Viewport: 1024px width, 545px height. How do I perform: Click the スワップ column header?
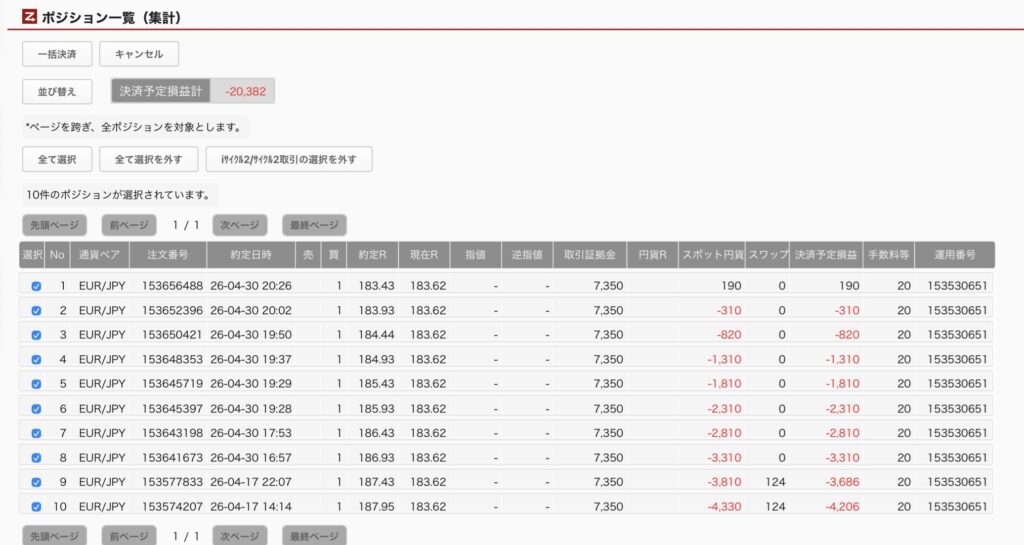pos(767,255)
